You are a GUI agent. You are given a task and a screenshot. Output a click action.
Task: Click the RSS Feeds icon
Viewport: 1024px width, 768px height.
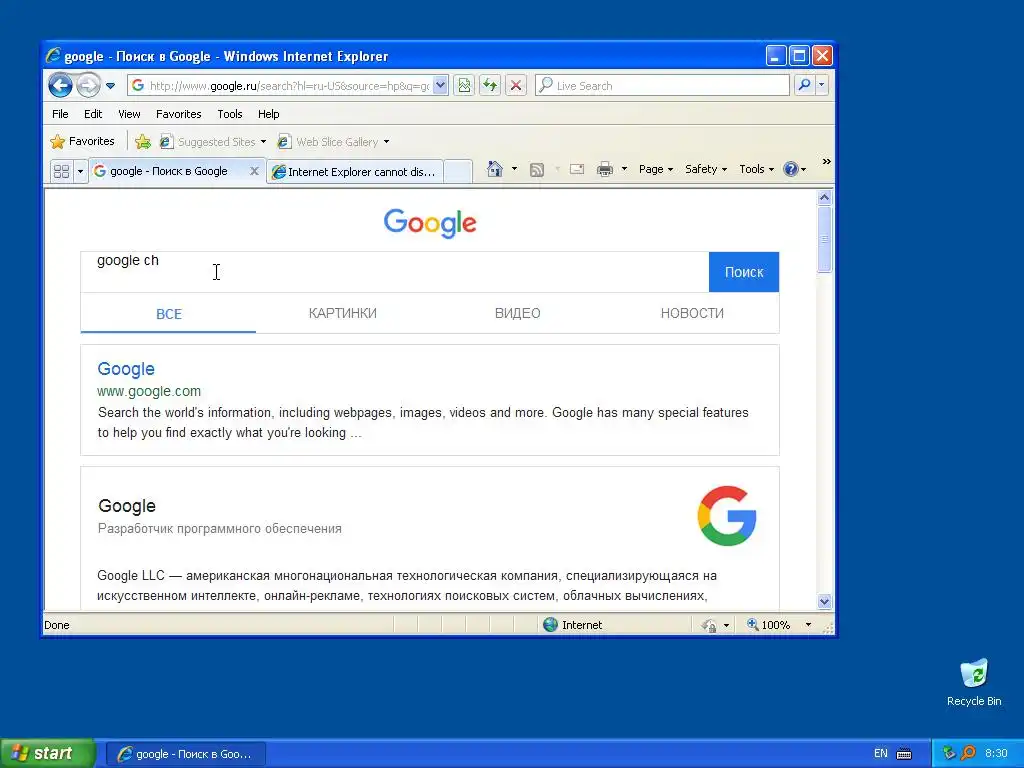point(537,170)
